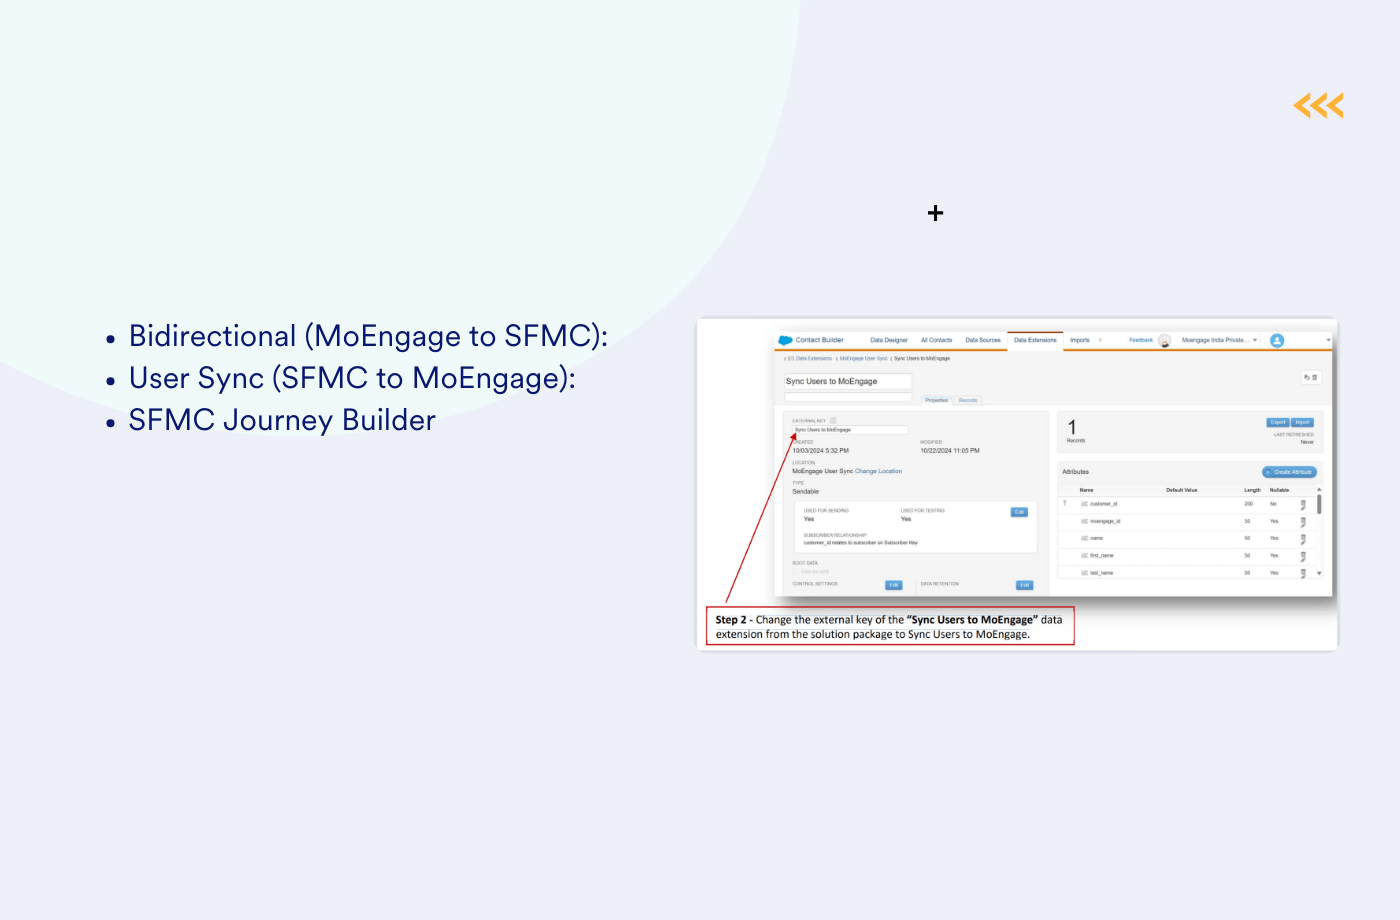
Task: Click the last_name attribute name
Action: pyautogui.click(x=1101, y=573)
